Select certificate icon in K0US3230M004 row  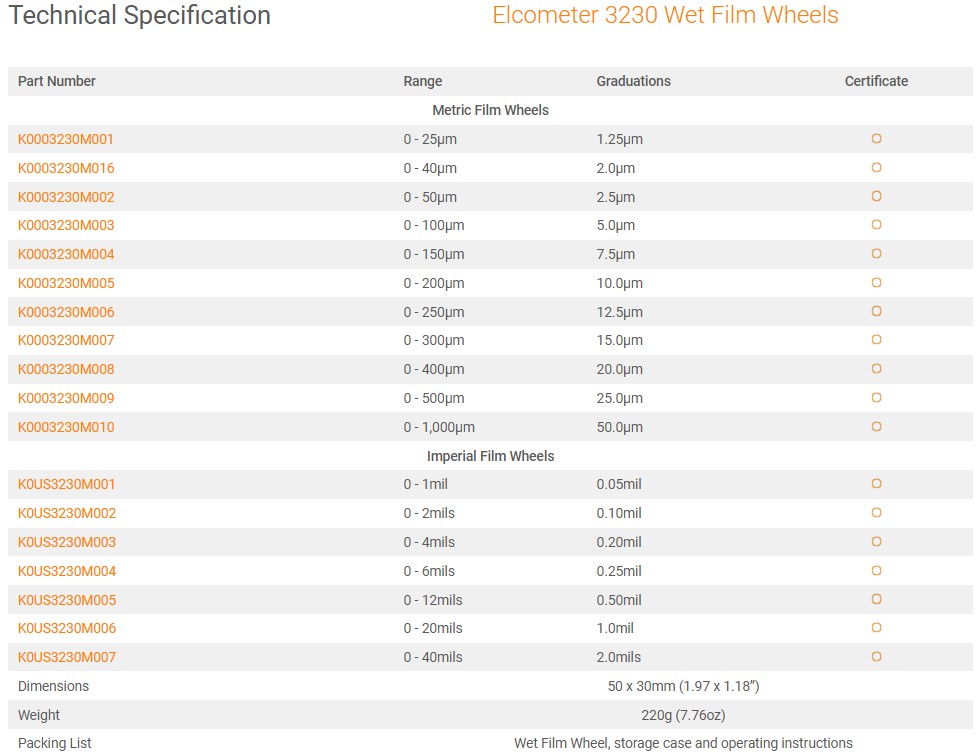(876, 571)
